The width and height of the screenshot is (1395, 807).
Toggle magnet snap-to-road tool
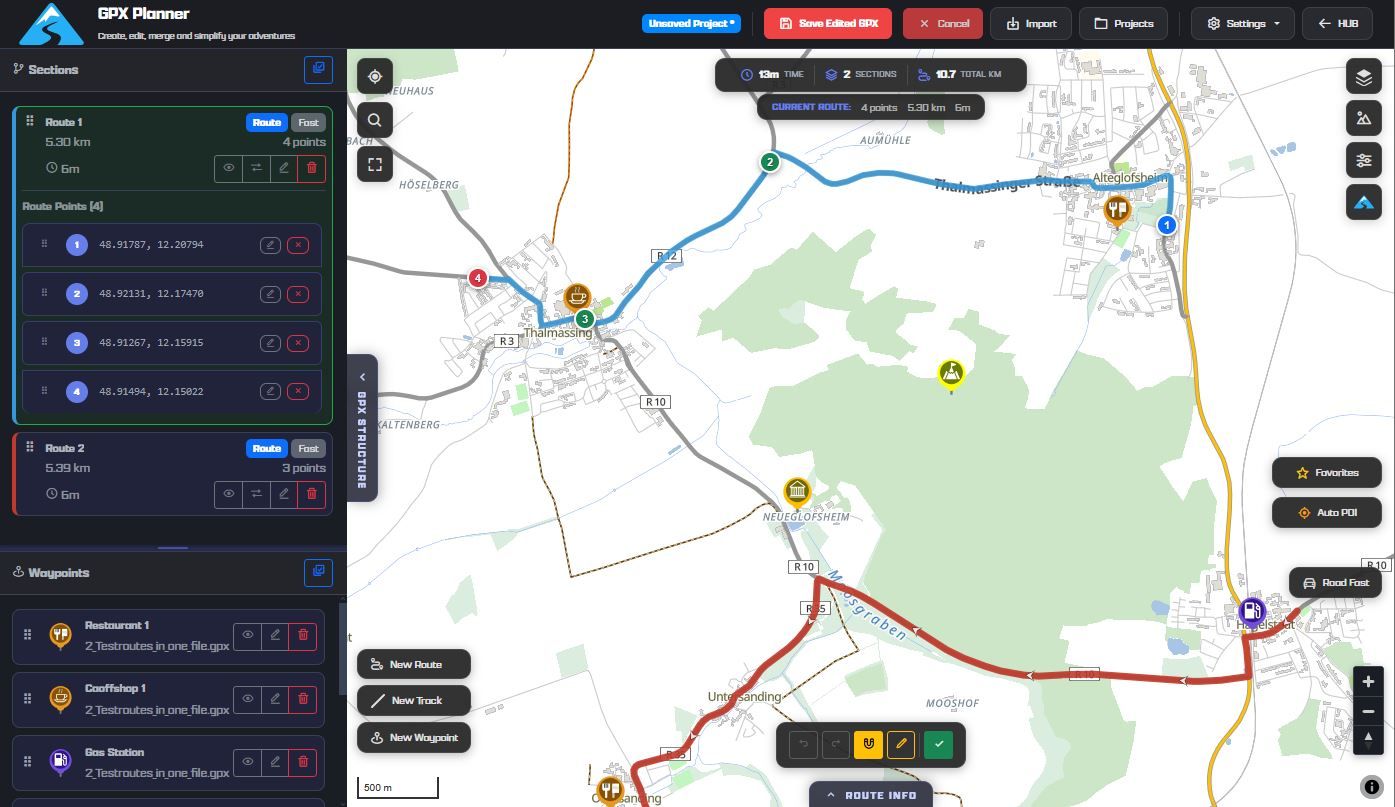pos(868,744)
